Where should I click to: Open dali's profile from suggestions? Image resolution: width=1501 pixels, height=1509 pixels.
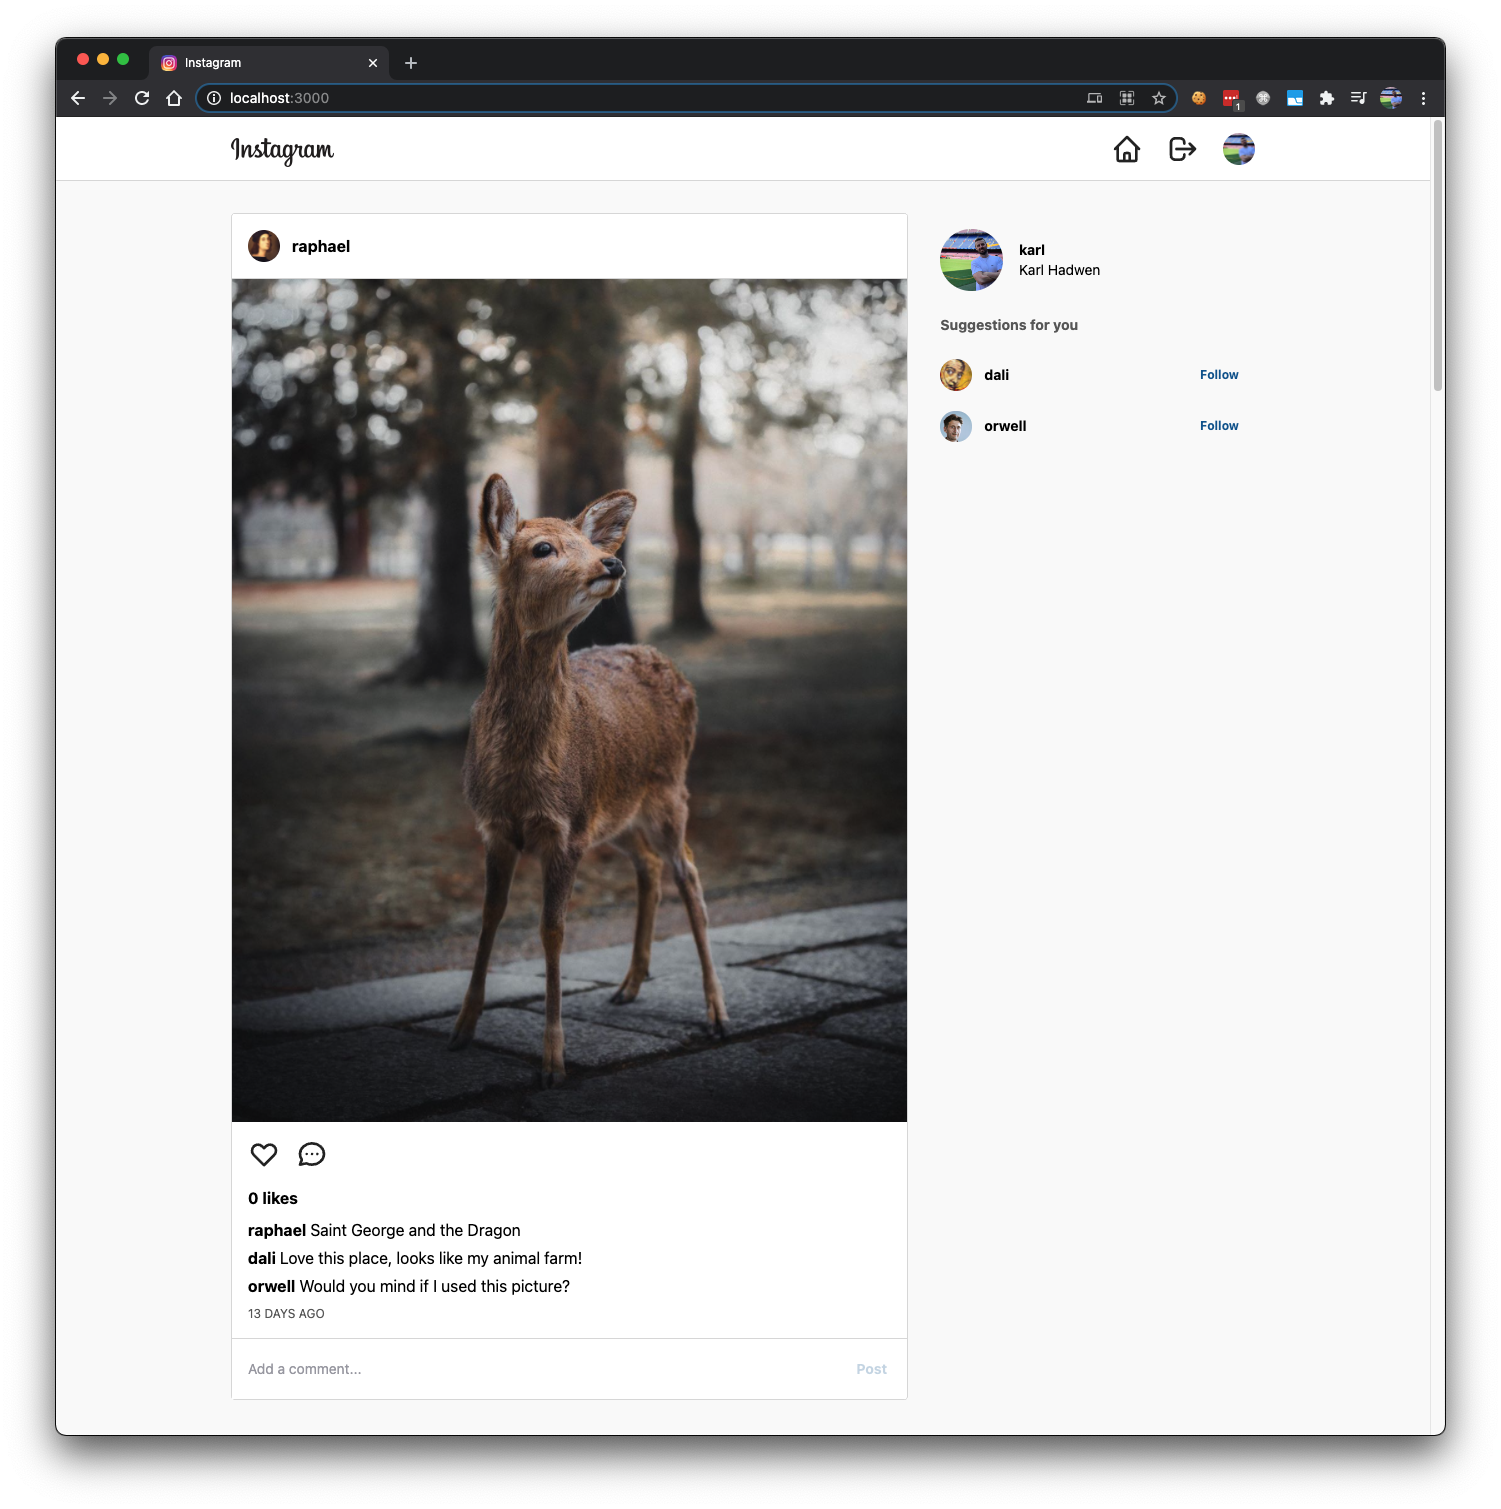point(996,375)
